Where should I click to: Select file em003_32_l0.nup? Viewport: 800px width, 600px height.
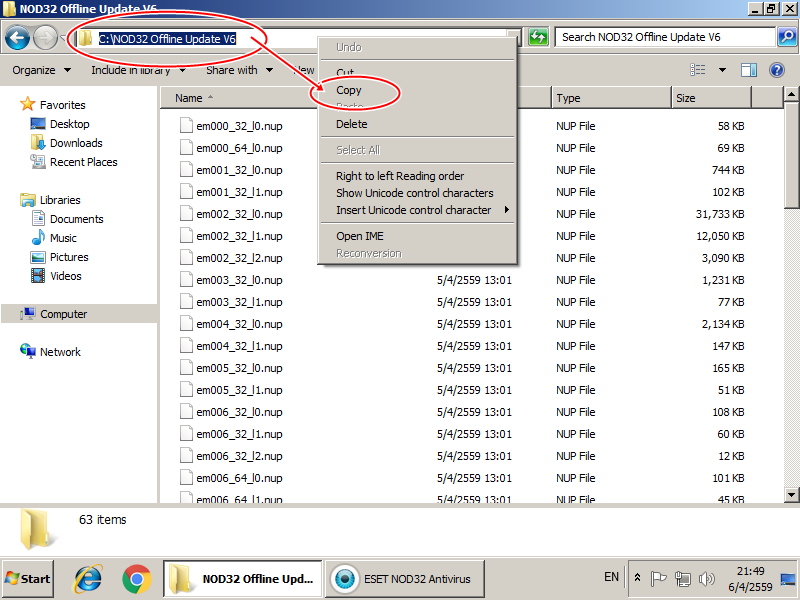click(239, 280)
